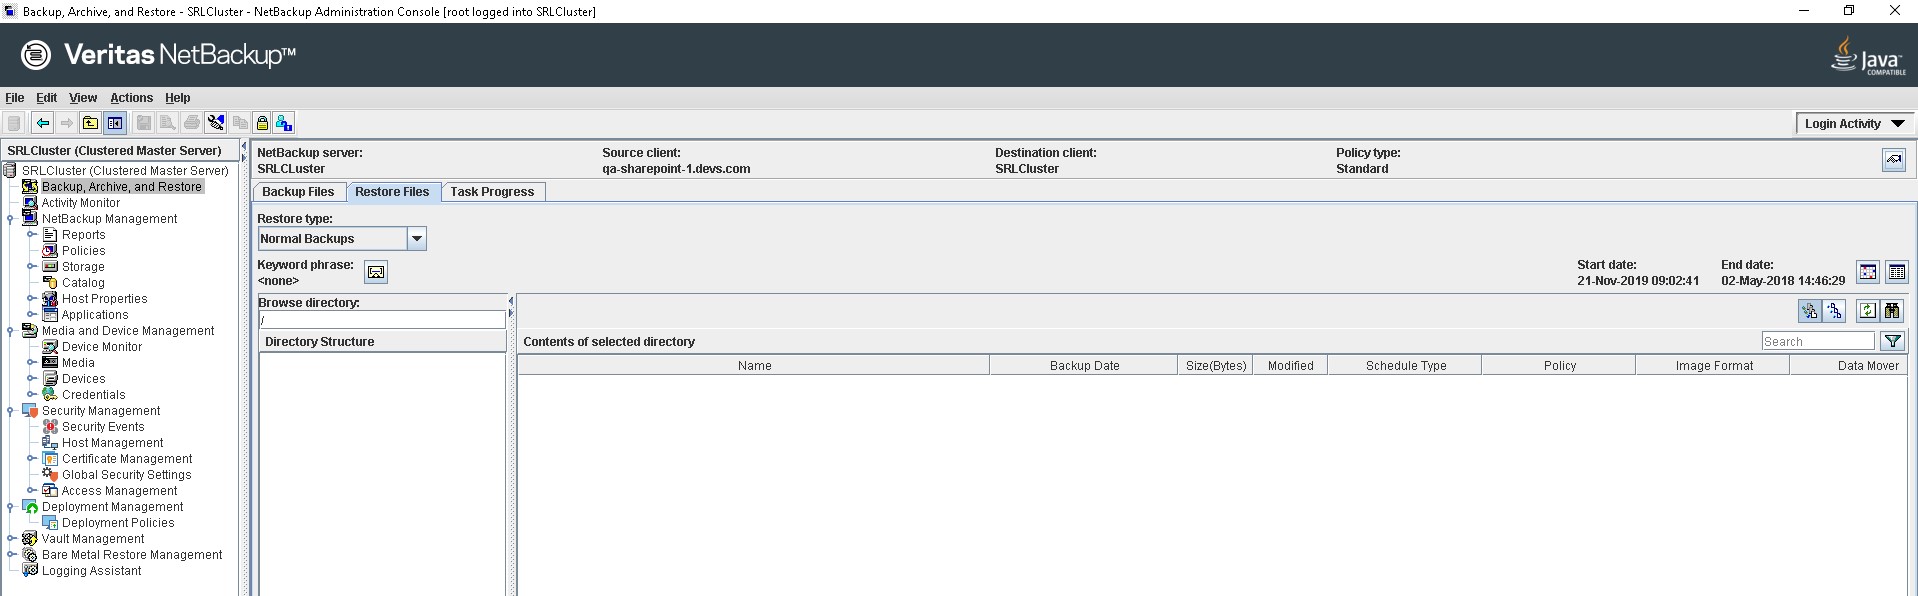This screenshot has width=1918, height=596.
Task: Click the wrench and screwdriver toolbar icon
Action: [x=216, y=123]
